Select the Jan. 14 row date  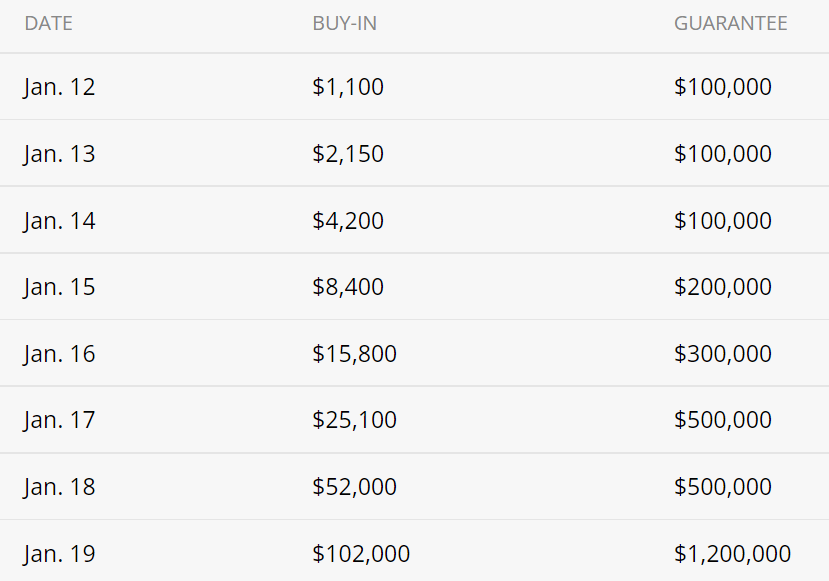click(59, 220)
